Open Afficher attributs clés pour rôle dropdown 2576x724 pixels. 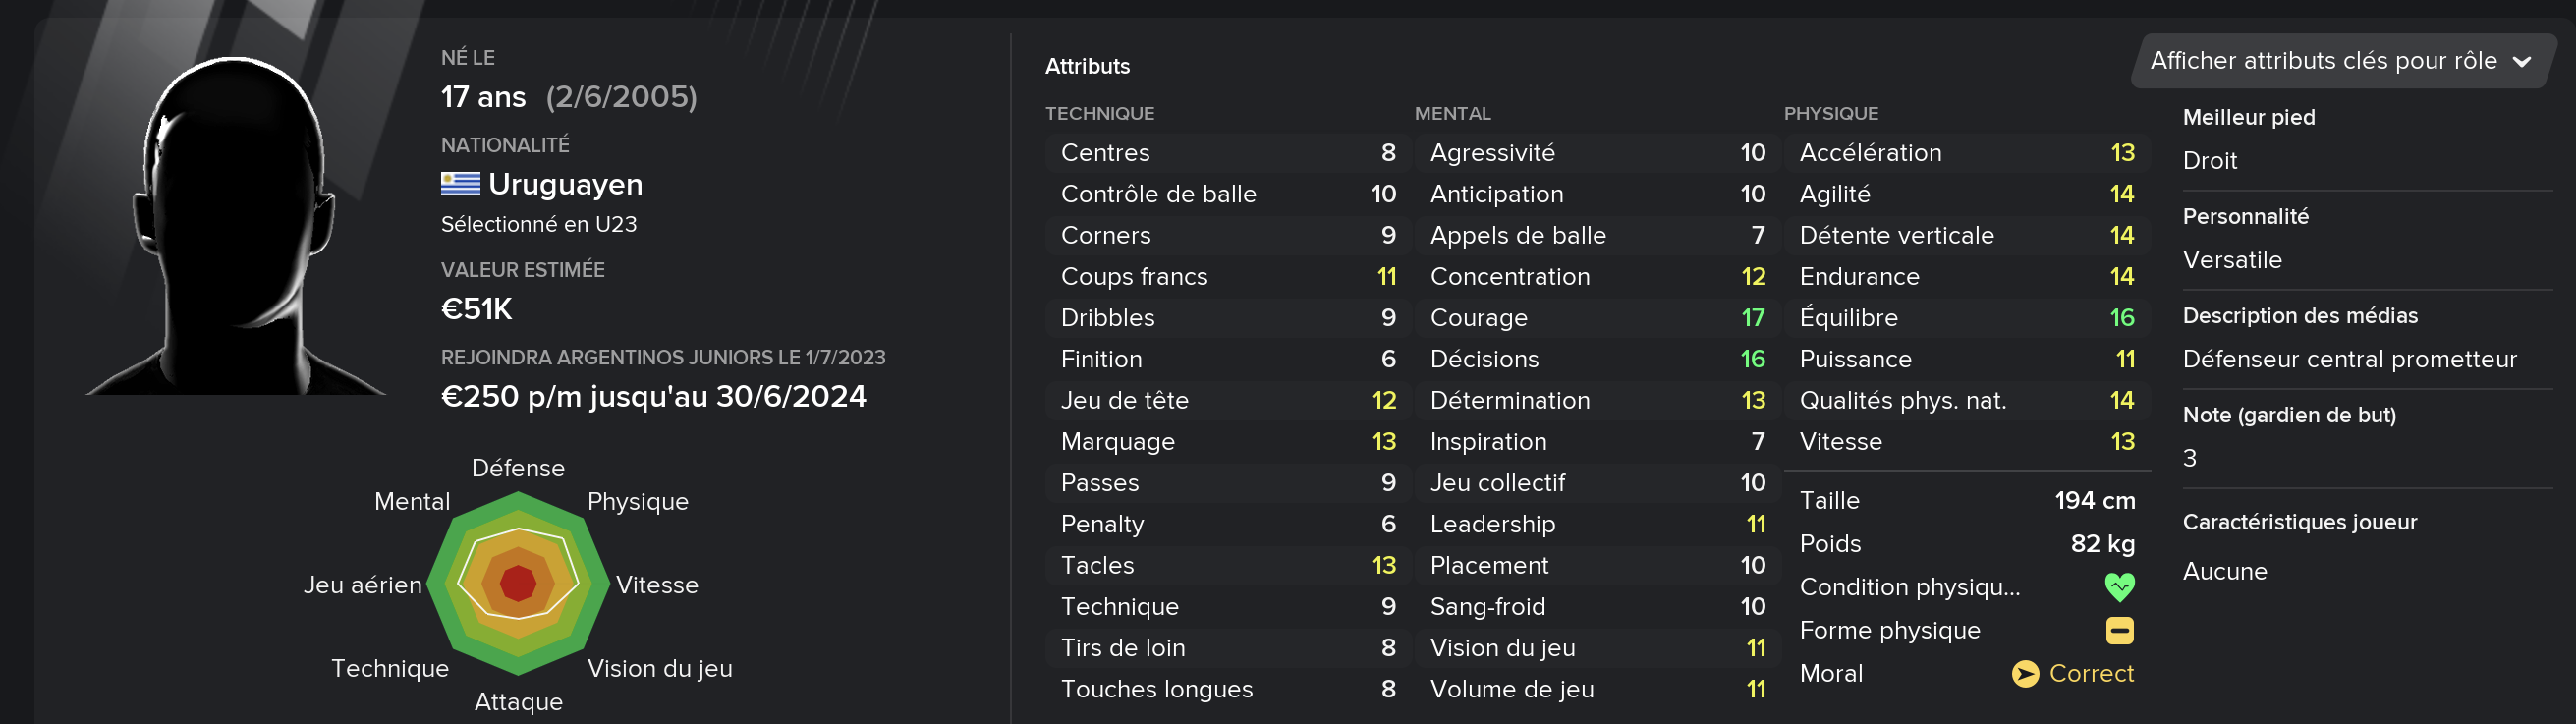click(2342, 61)
